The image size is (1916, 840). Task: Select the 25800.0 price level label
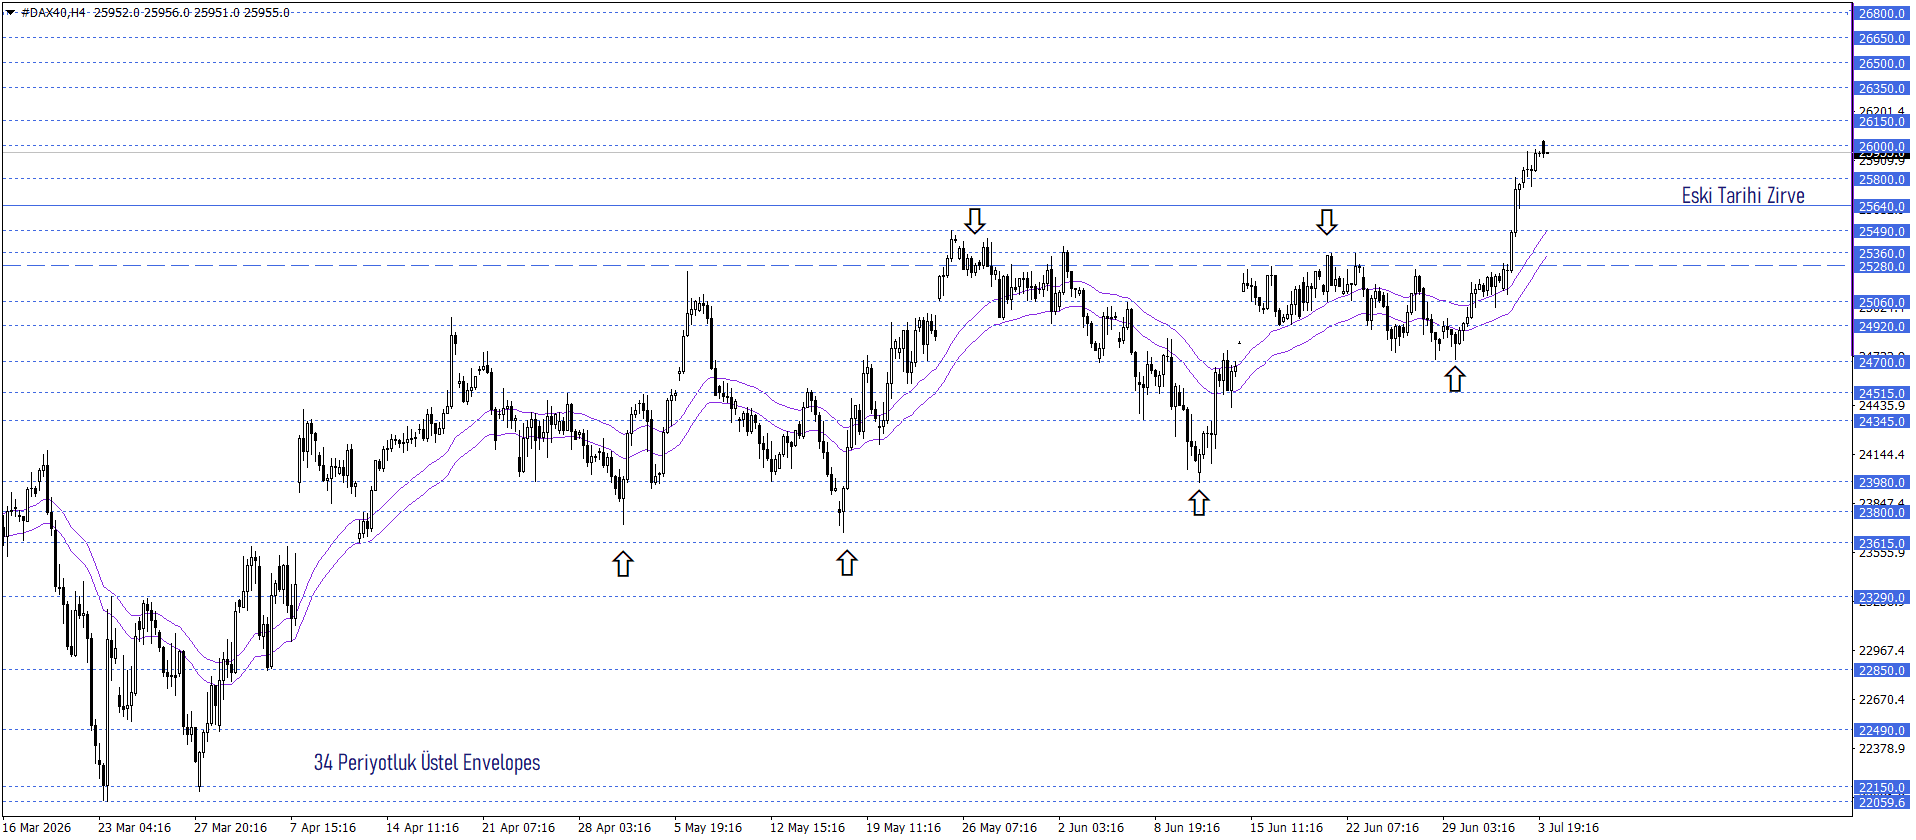(x=1881, y=179)
